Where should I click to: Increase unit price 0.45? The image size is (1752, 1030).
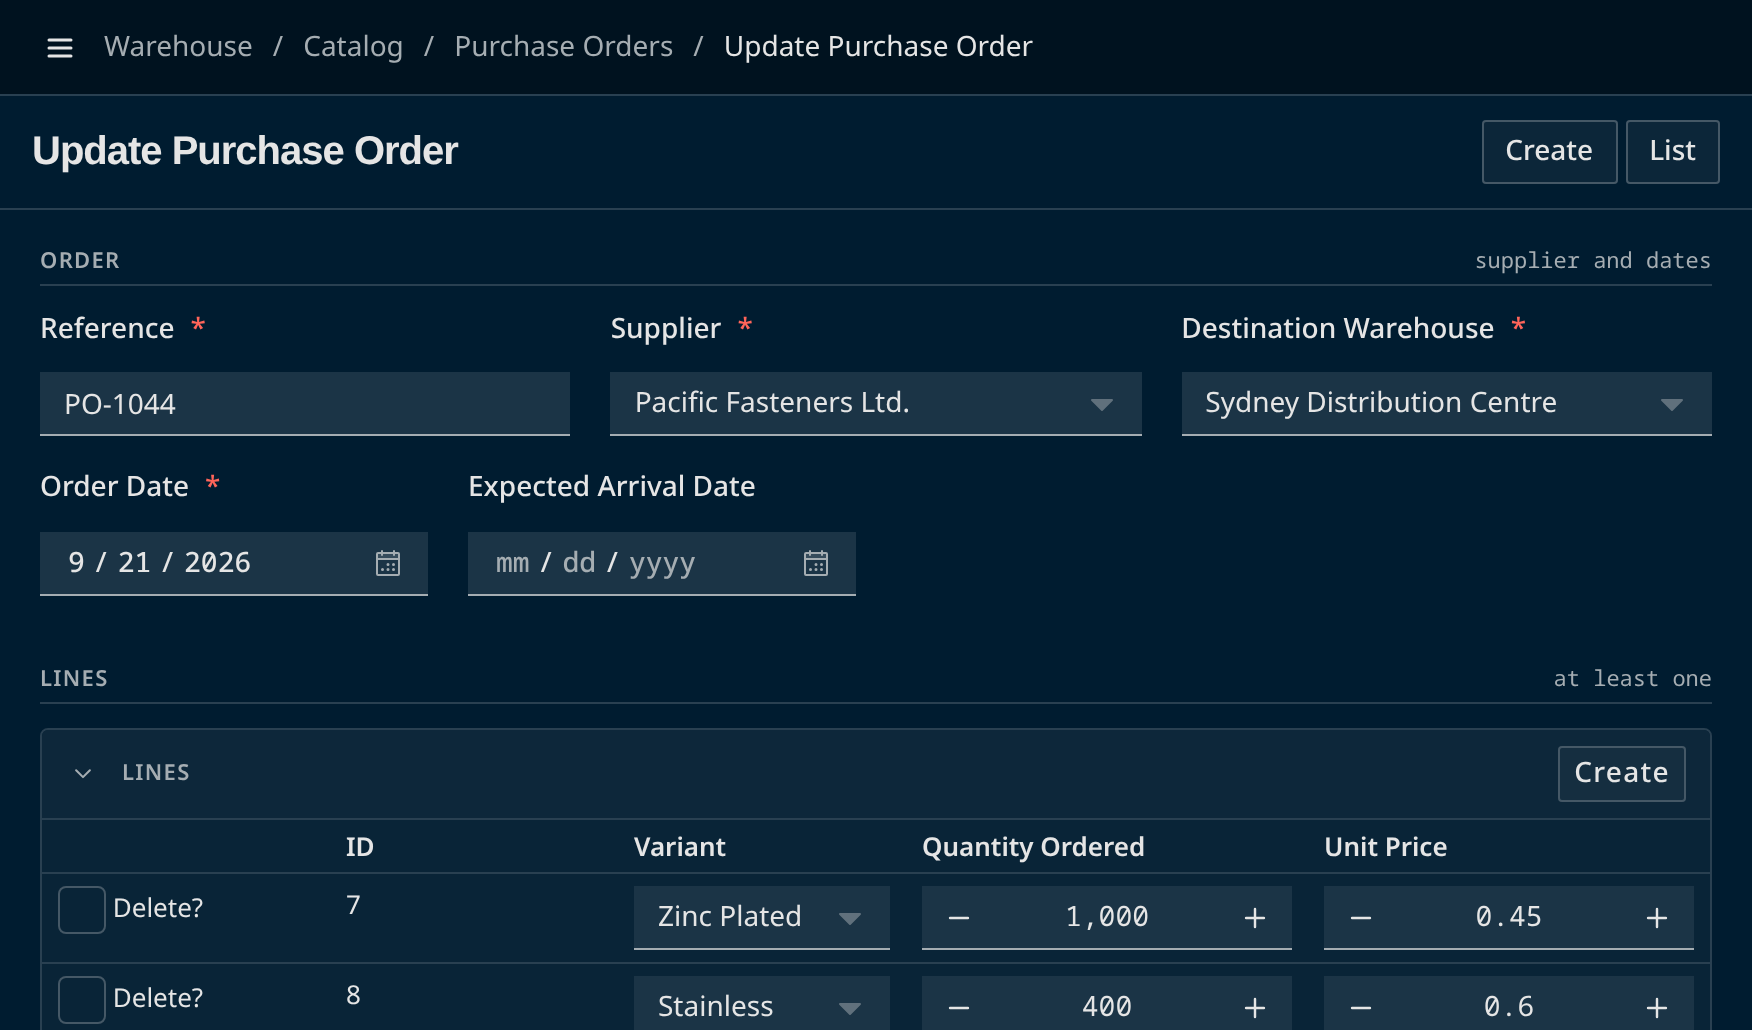[x=1657, y=918]
